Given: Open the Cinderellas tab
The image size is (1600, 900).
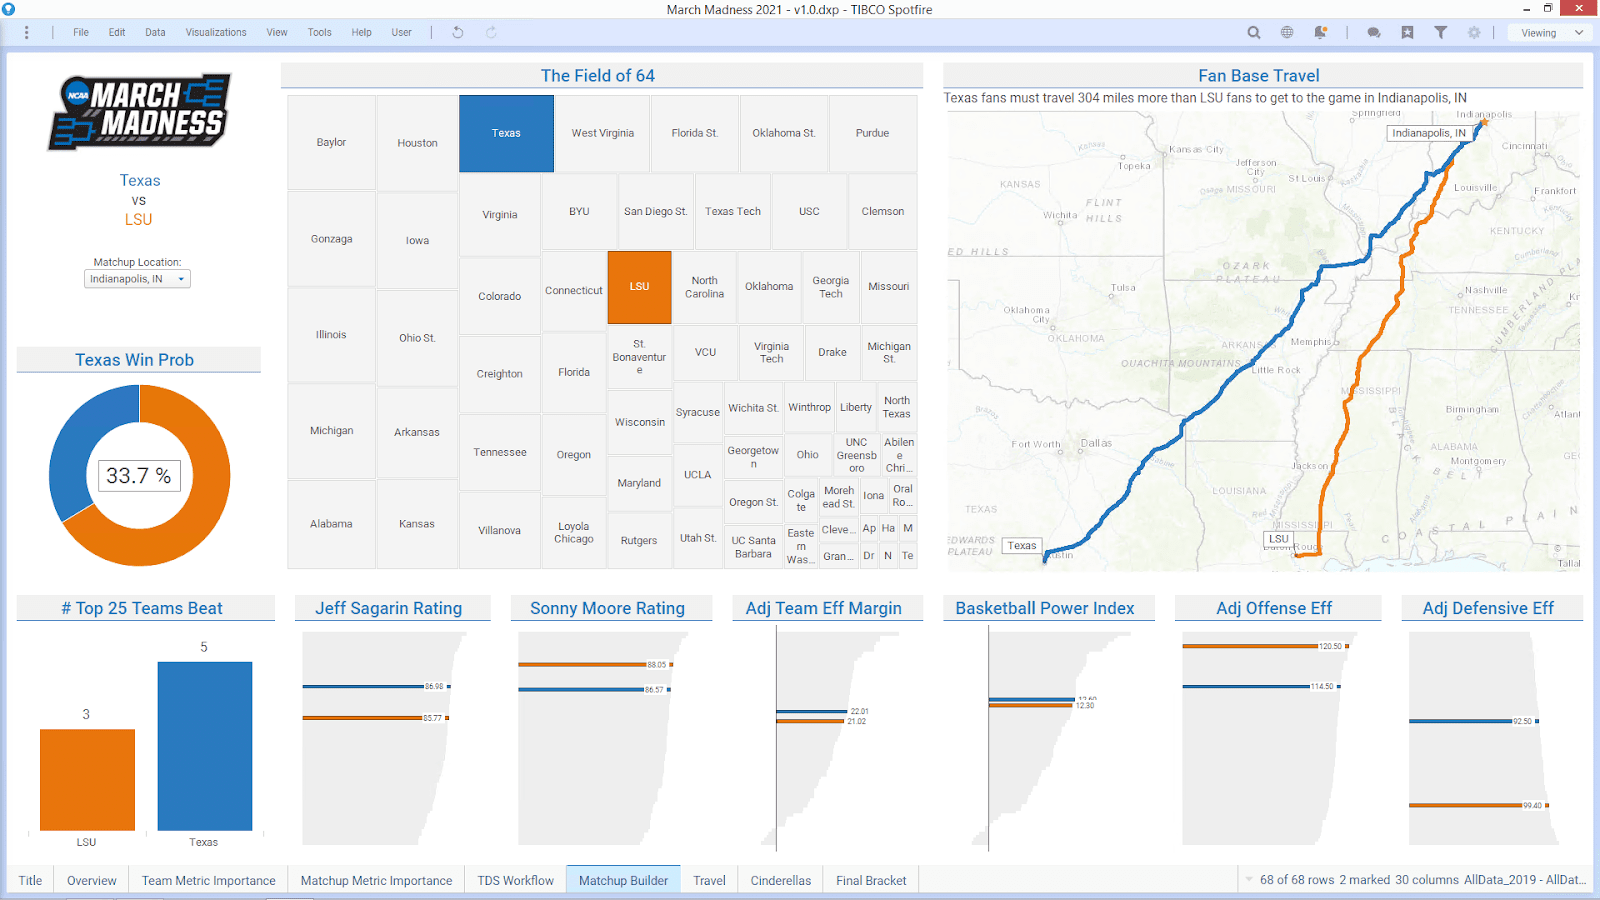Looking at the screenshot, I should (781, 880).
